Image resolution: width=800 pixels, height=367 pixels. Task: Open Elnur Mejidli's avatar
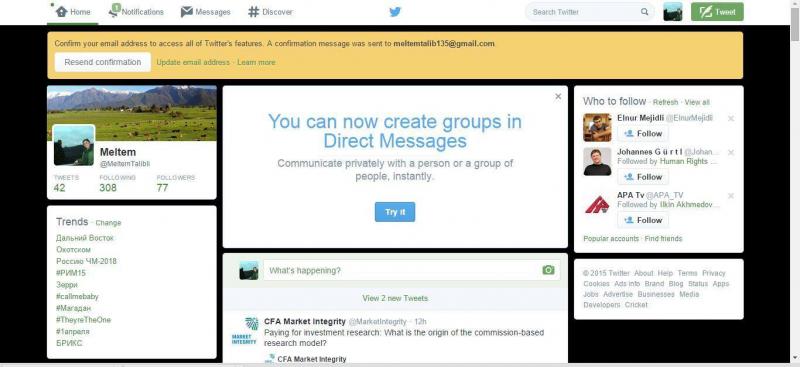597,127
